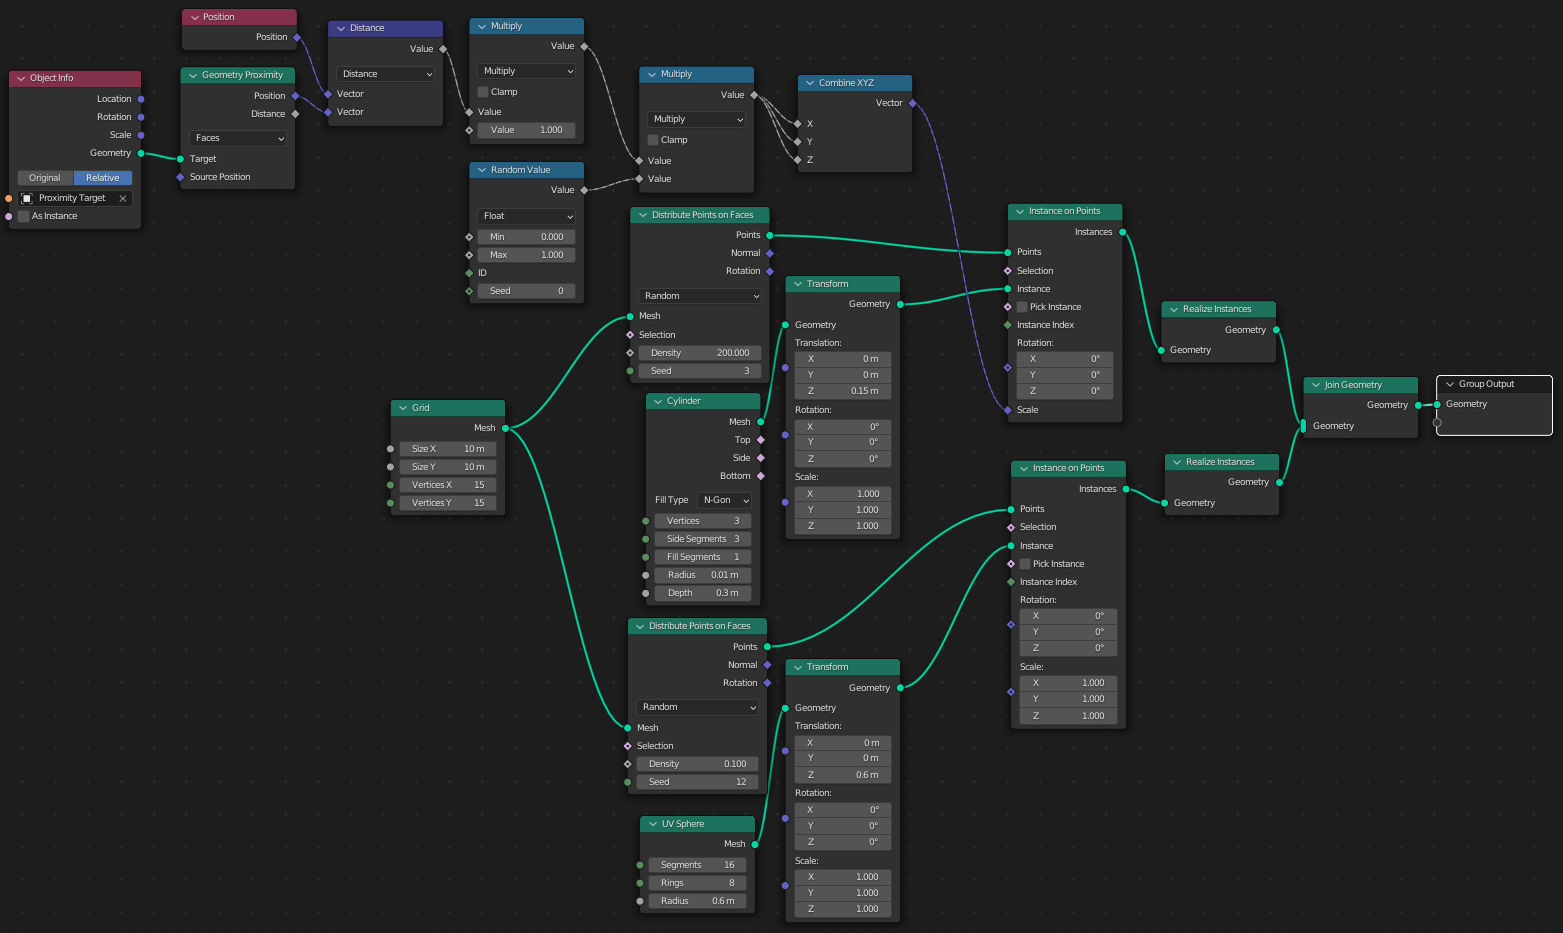Toggle Clamp in Multiply node with Value 1.000

483,92
